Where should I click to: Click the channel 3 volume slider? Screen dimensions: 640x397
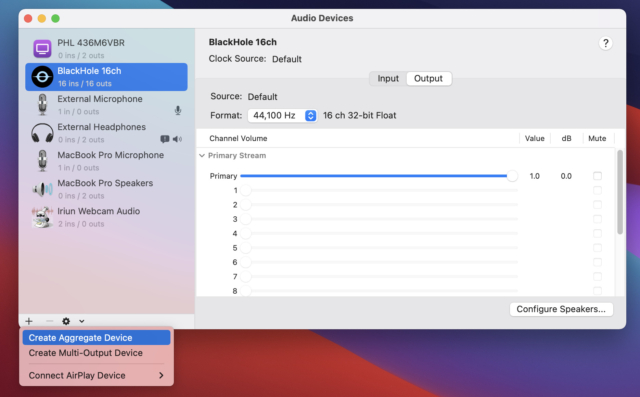tap(379, 219)
